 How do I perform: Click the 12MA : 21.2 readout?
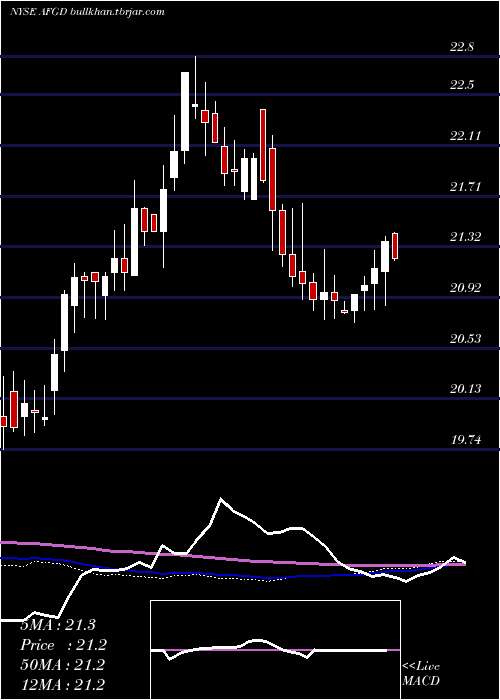62,684
